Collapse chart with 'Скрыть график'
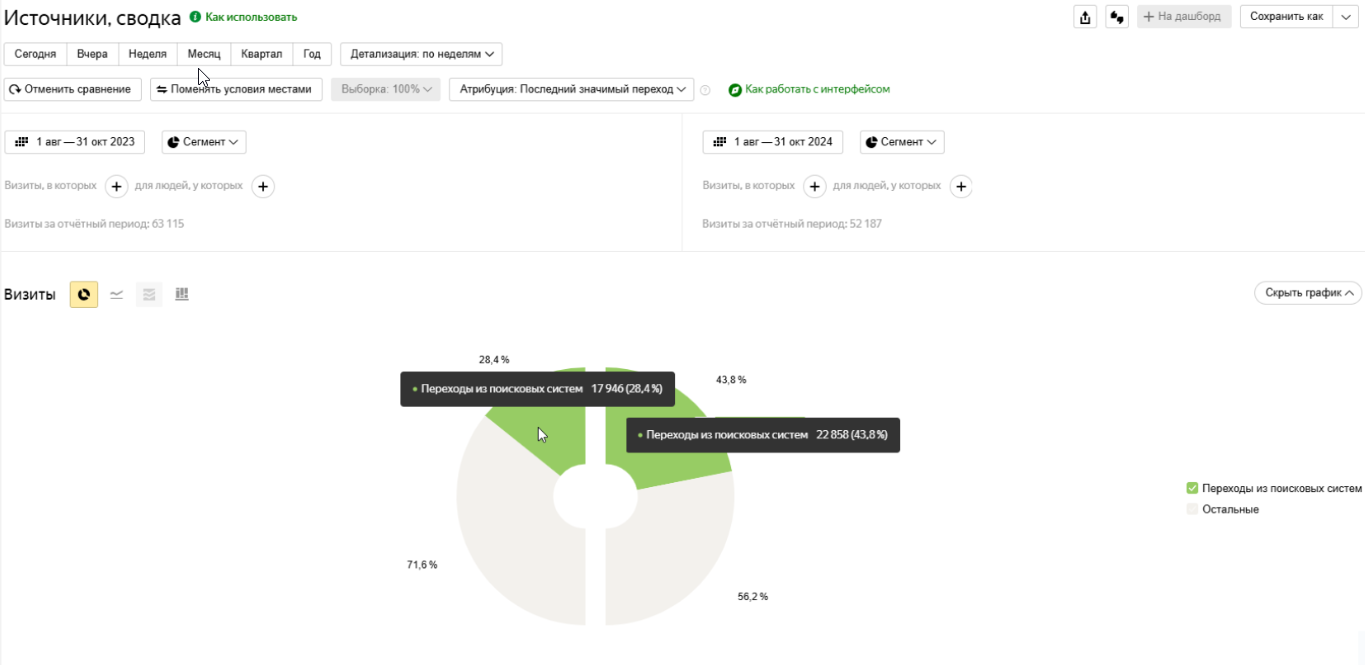 click(1308, 293)
